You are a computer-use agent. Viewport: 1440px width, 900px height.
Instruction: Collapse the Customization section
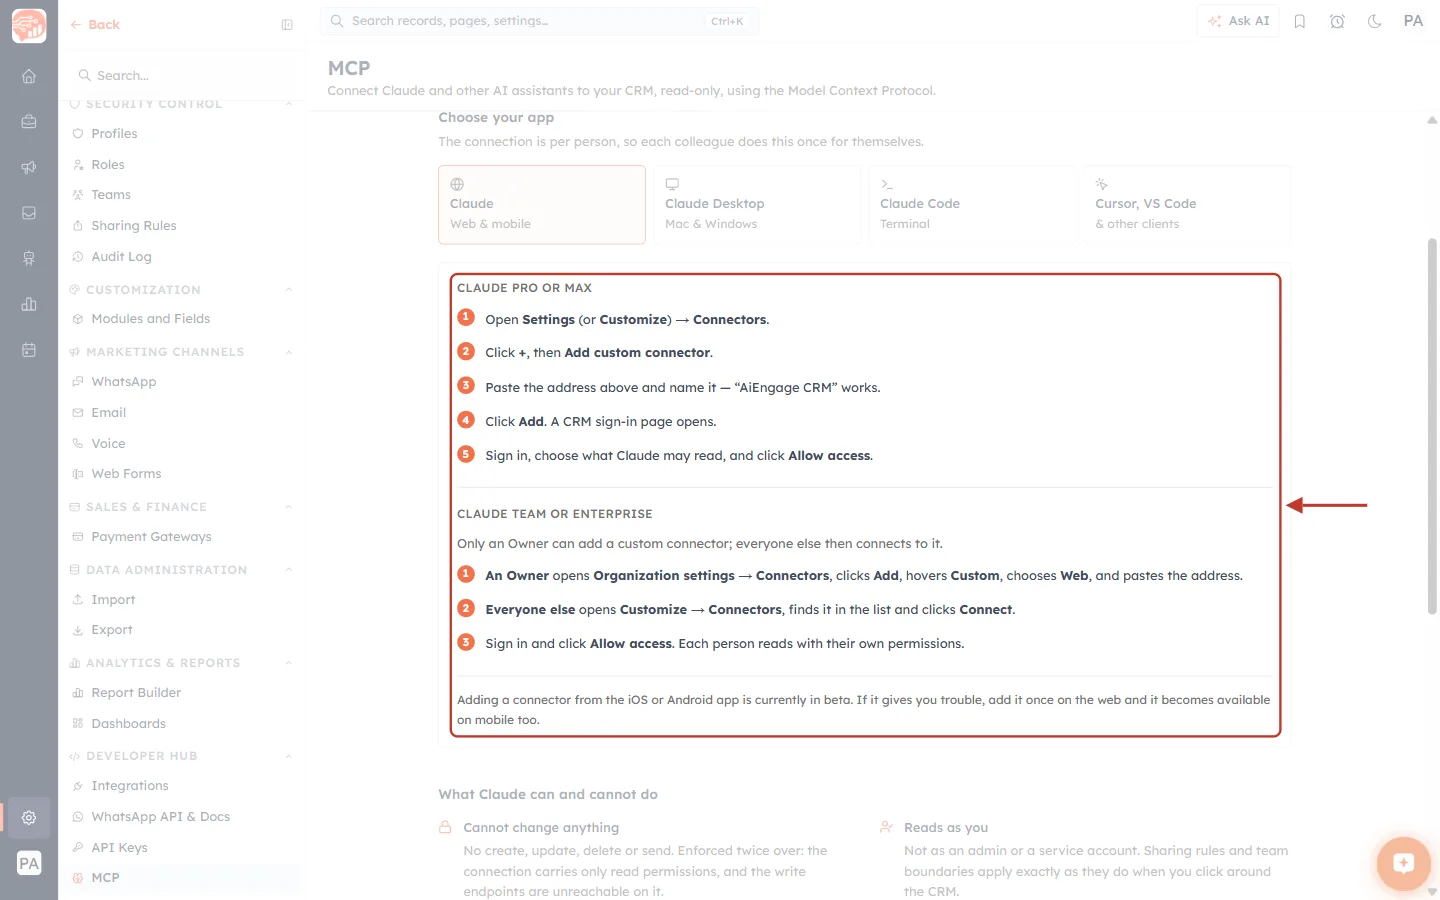point(289,290)
